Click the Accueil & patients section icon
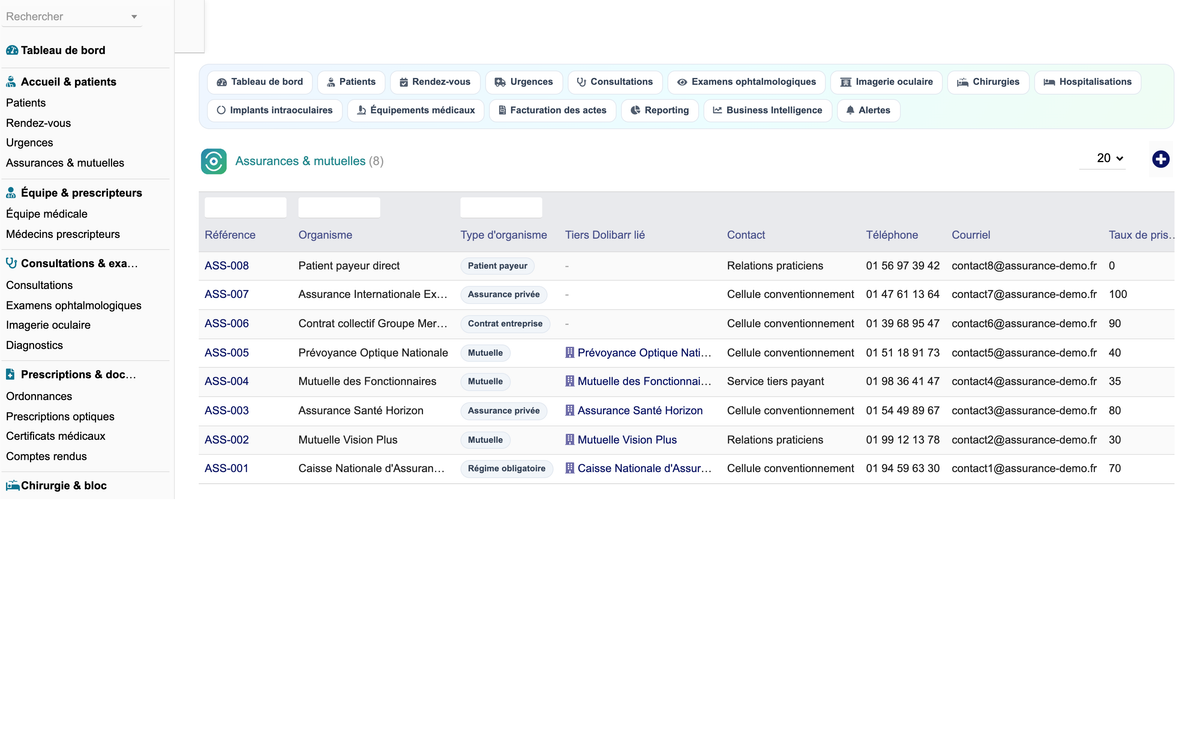Screen dimensions: 1200x743 (x=11, y=82)
